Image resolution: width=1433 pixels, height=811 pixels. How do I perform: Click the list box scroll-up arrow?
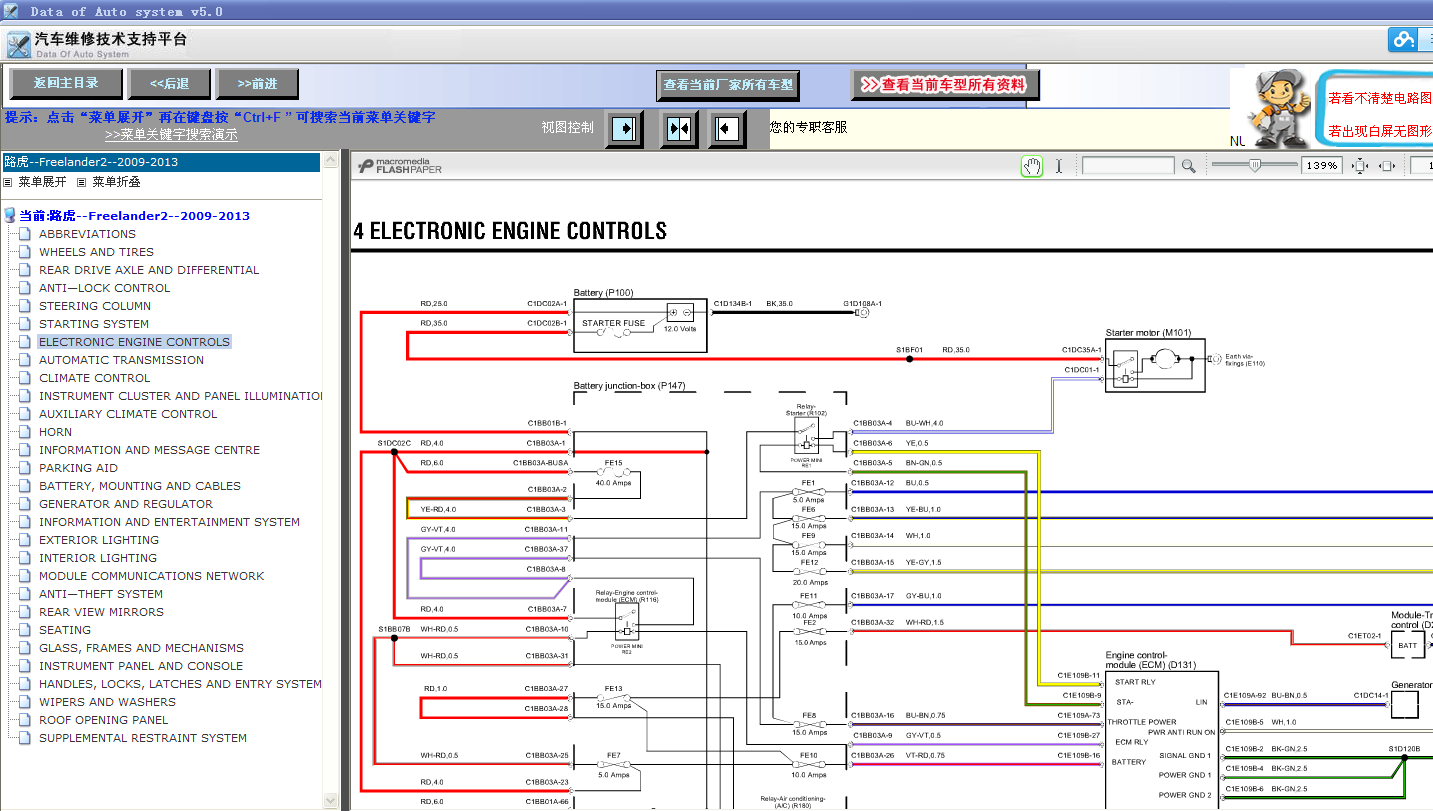[x=331, y=158]
